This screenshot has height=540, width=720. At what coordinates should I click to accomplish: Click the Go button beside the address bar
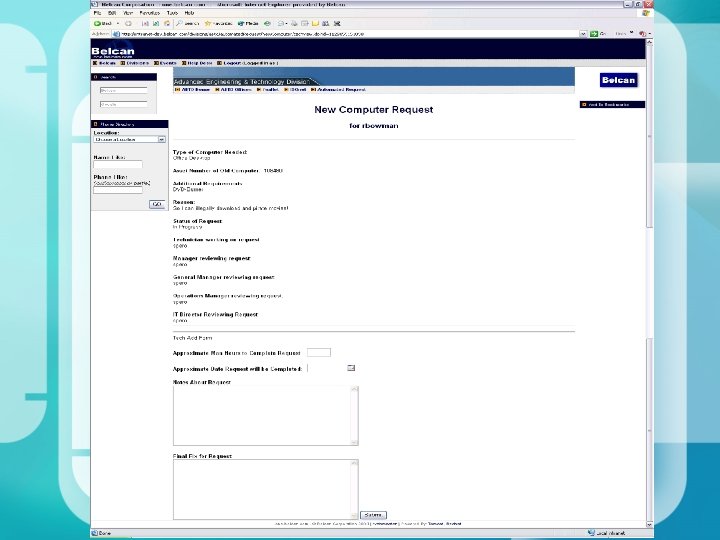pyautogui.click(x=598, y=34)
